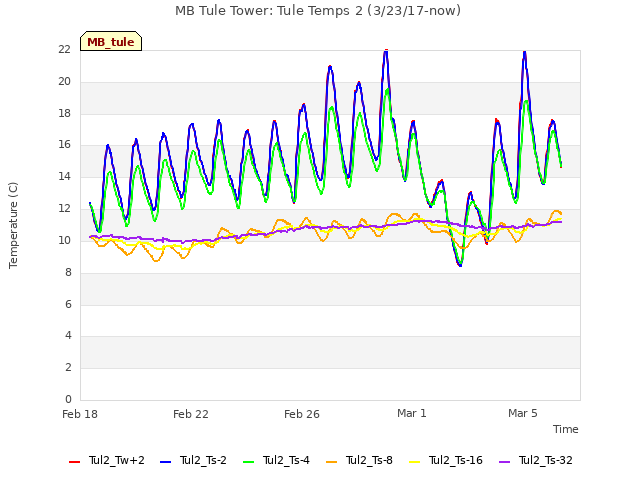Click the blue Tul2_Ts-2 legend swatch
The height and width of the screenshot is (480, 640).
click(165, 462)
